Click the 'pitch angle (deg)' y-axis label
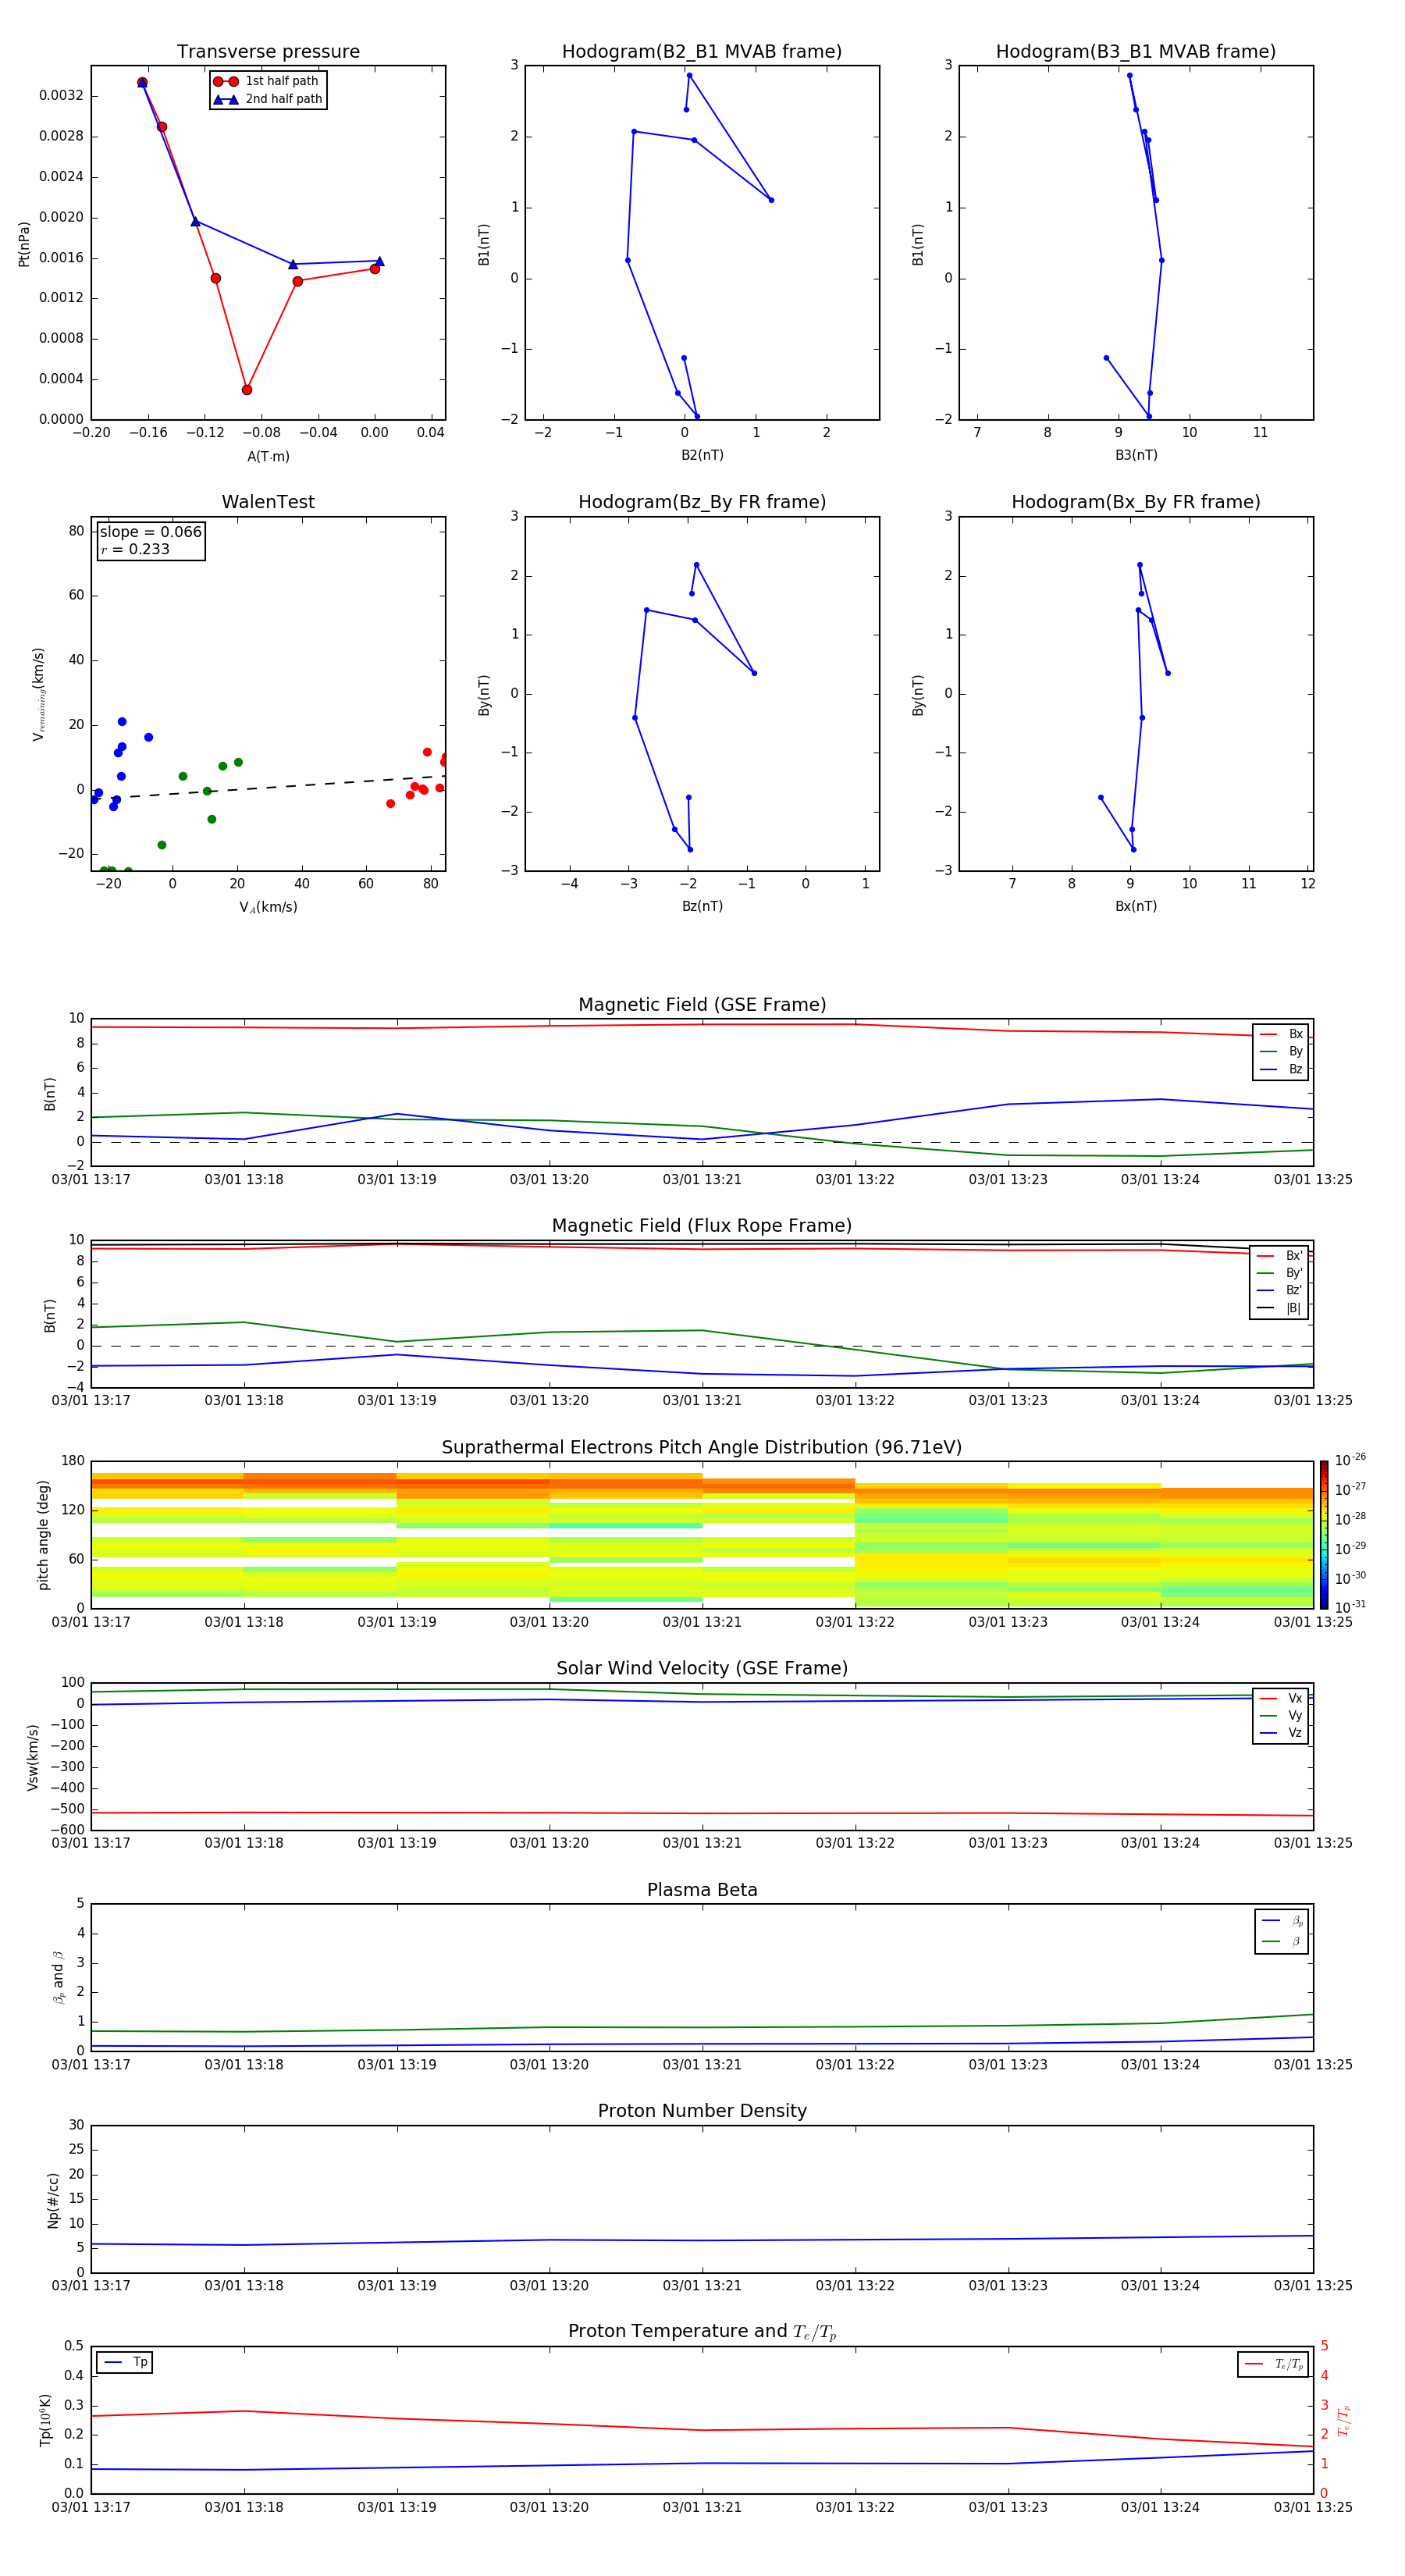Image resolution: width=1405 pixels, height=2576 pixels. coord(43,1535)
